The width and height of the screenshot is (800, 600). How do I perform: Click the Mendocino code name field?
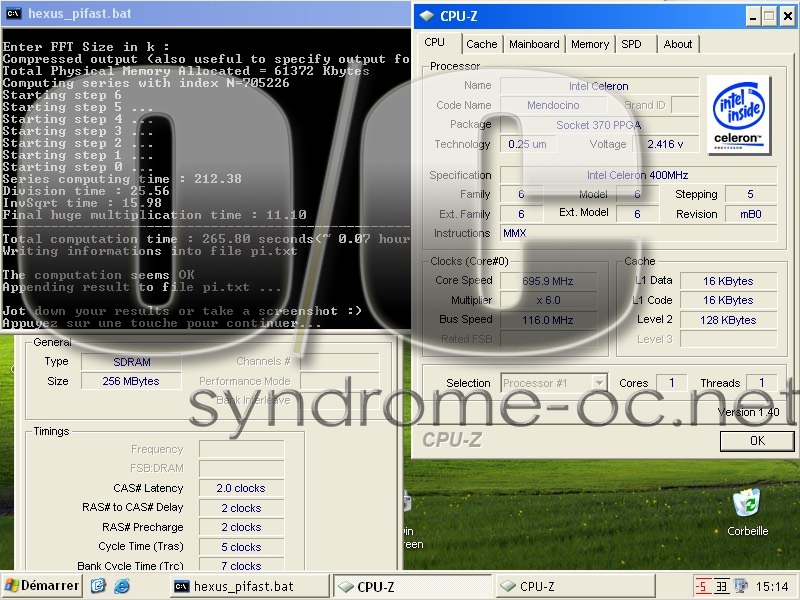tap(553, 105)
